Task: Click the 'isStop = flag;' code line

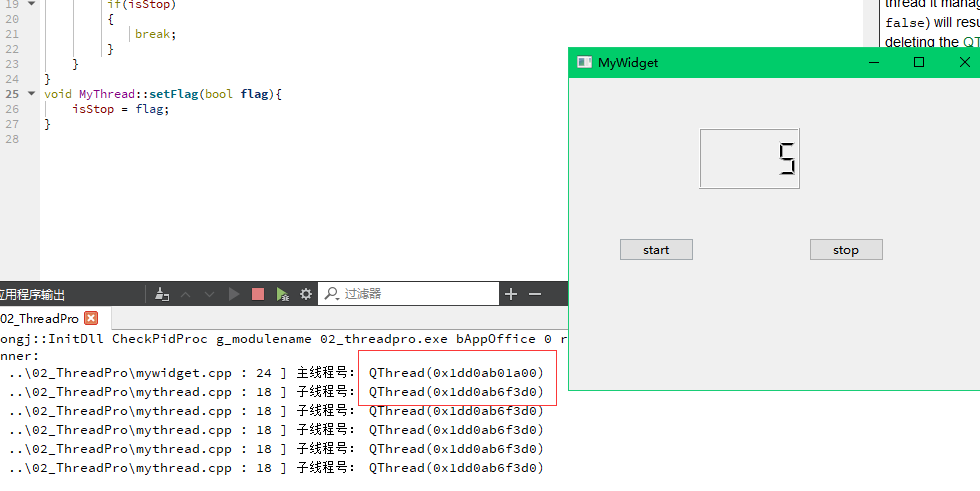Action: point(121,109)
